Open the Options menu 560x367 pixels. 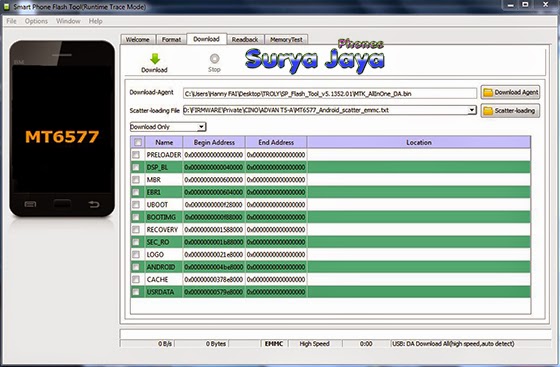[36, 21]
